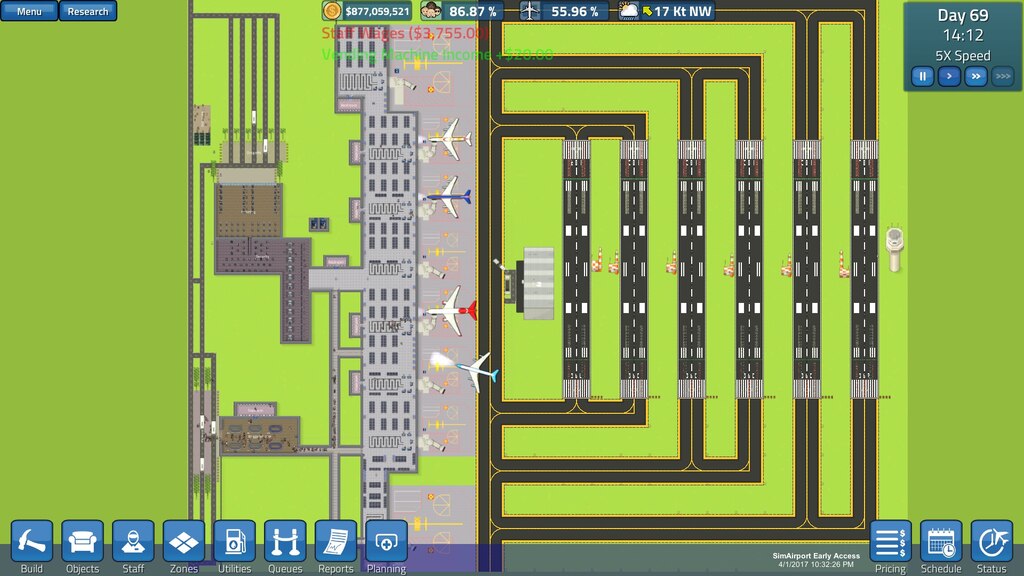Open the Build hammer tool
The image size is (1024, 576).
coord(32,541)
